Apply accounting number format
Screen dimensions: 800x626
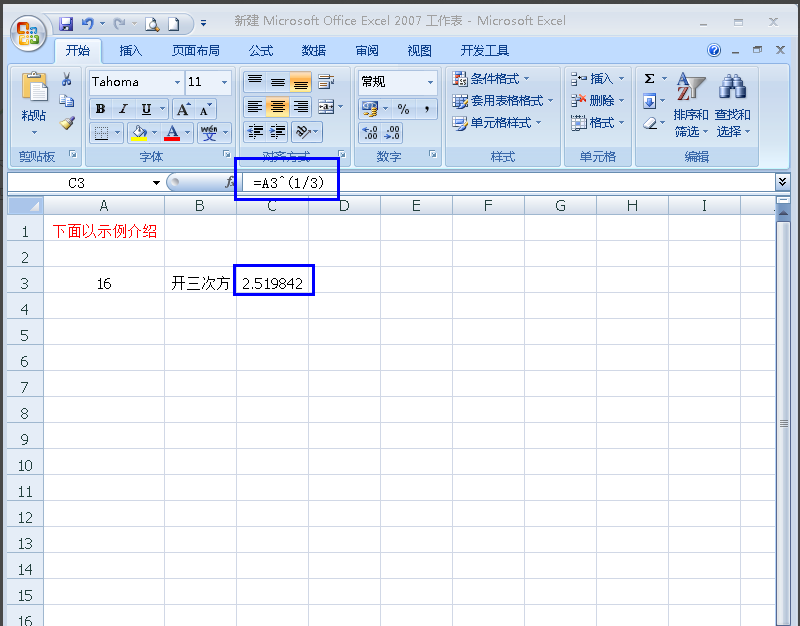370,109
